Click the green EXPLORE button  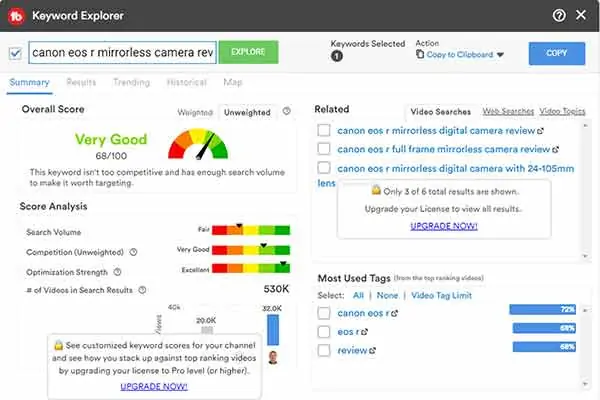pyautogui.click(x=248, y=52)
